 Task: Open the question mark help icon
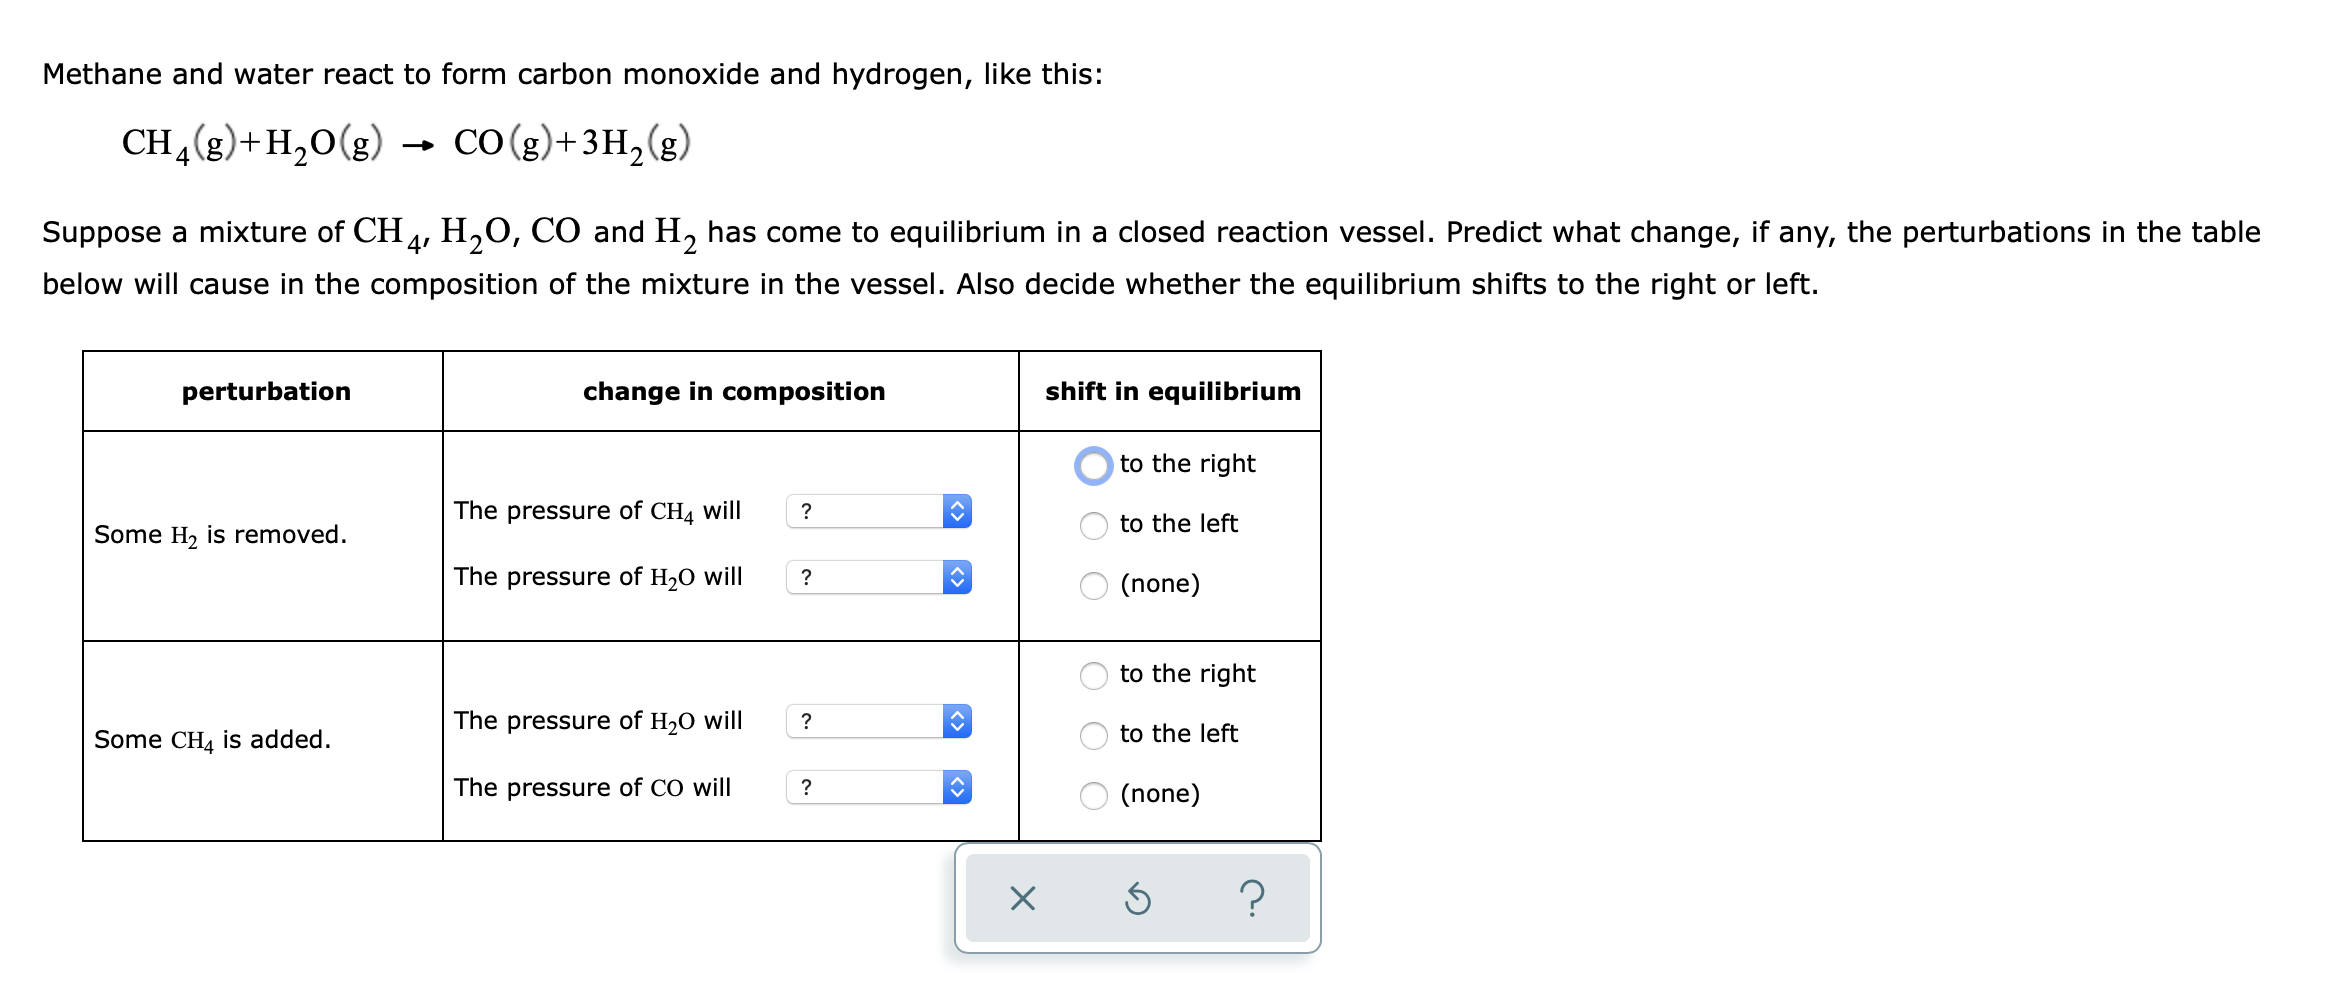1251,898
